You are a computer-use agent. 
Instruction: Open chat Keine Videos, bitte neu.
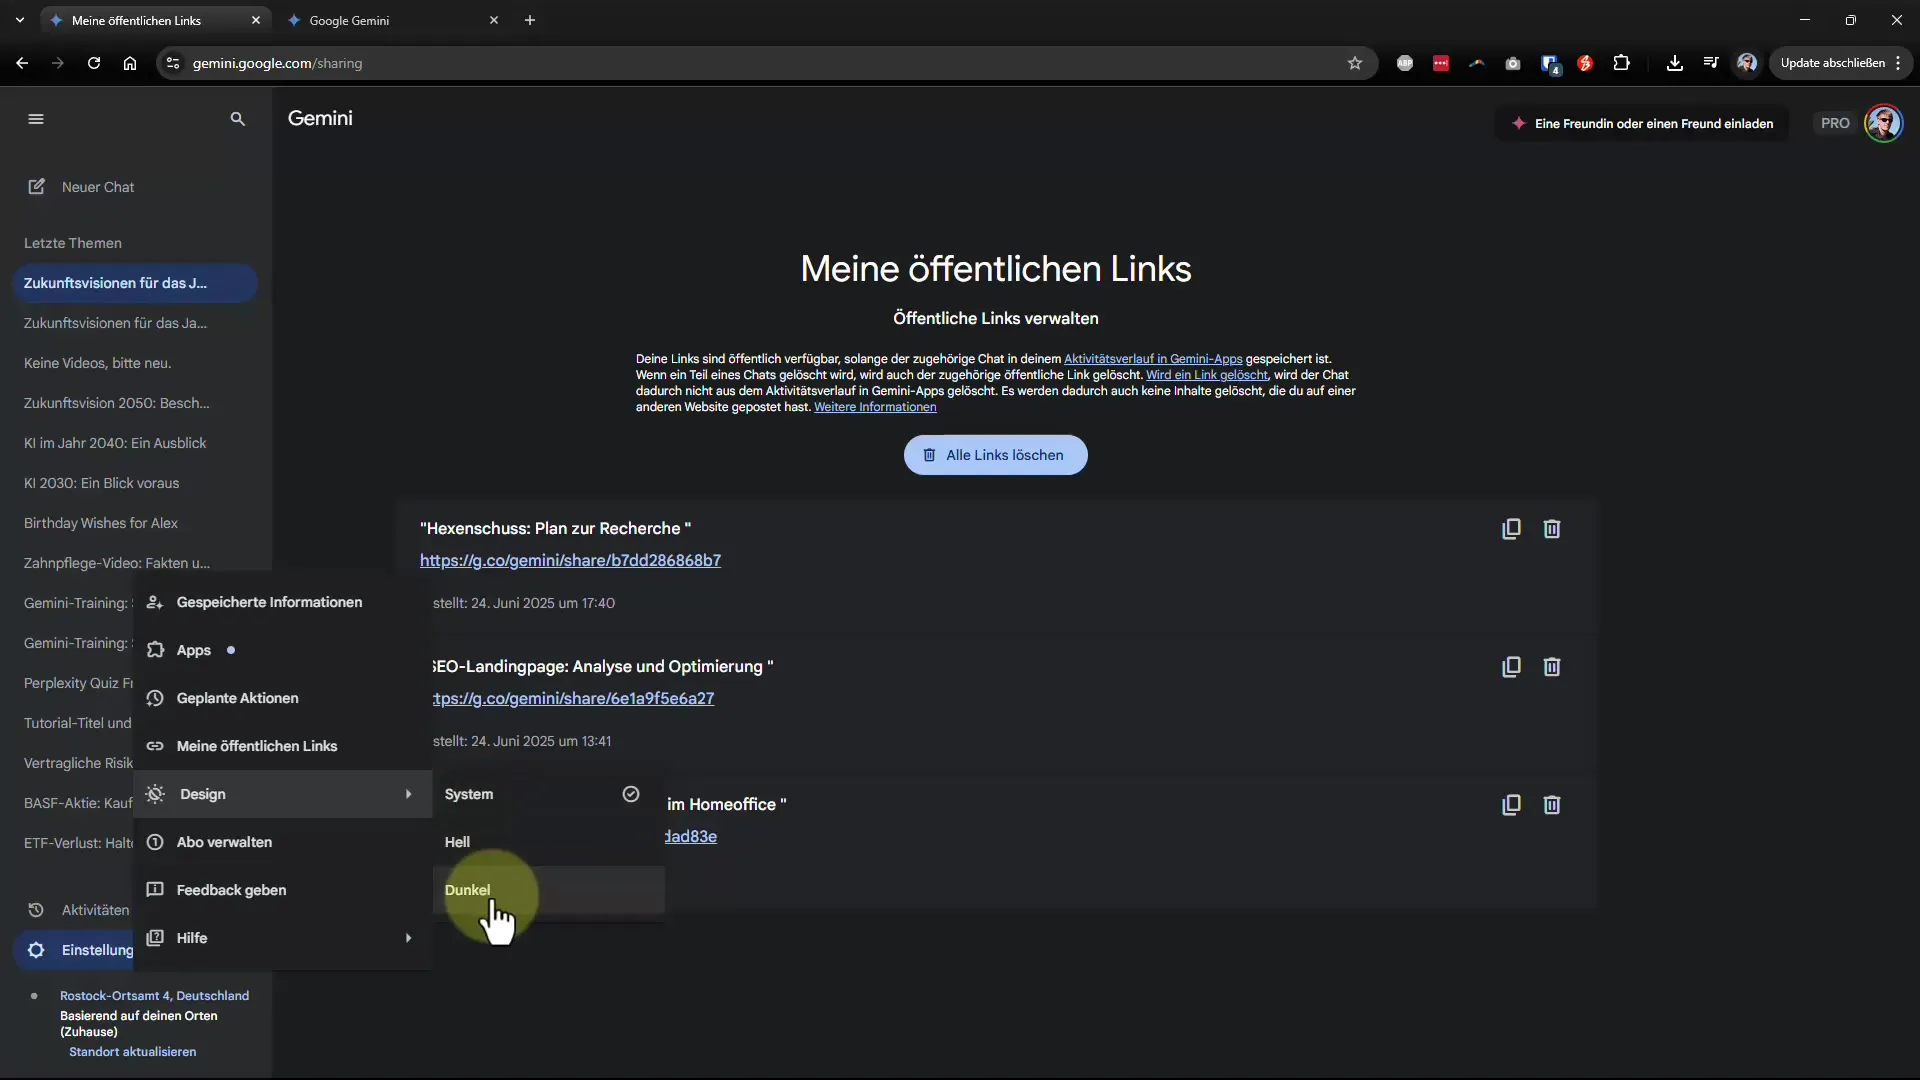[135, 363]
